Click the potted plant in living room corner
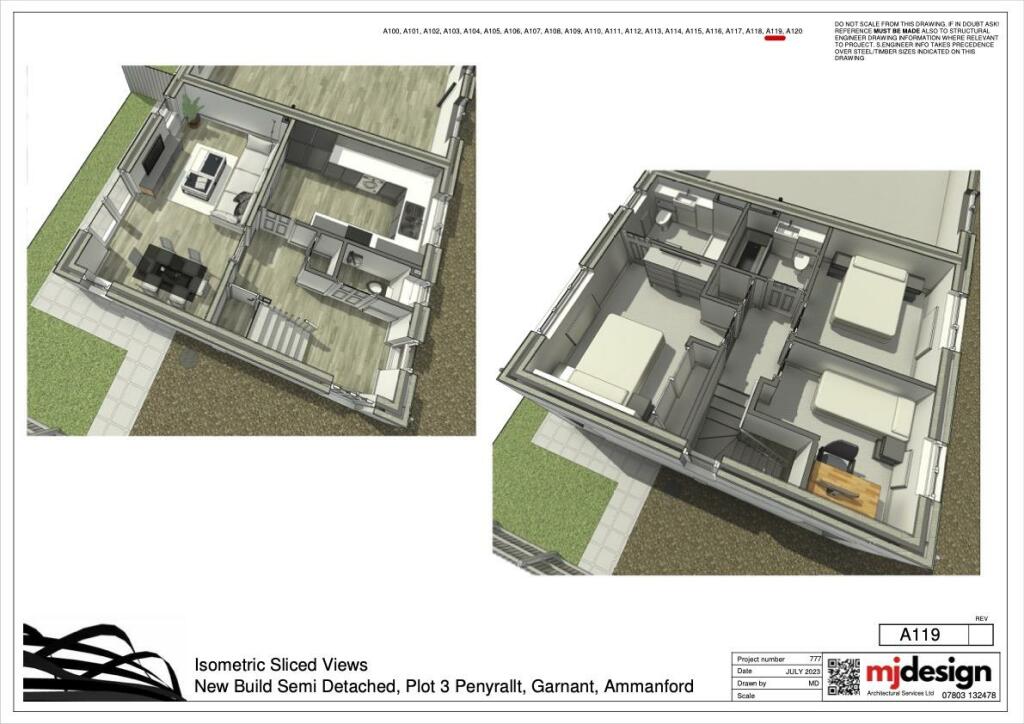The image size is (1024, 724). [192, 106]
